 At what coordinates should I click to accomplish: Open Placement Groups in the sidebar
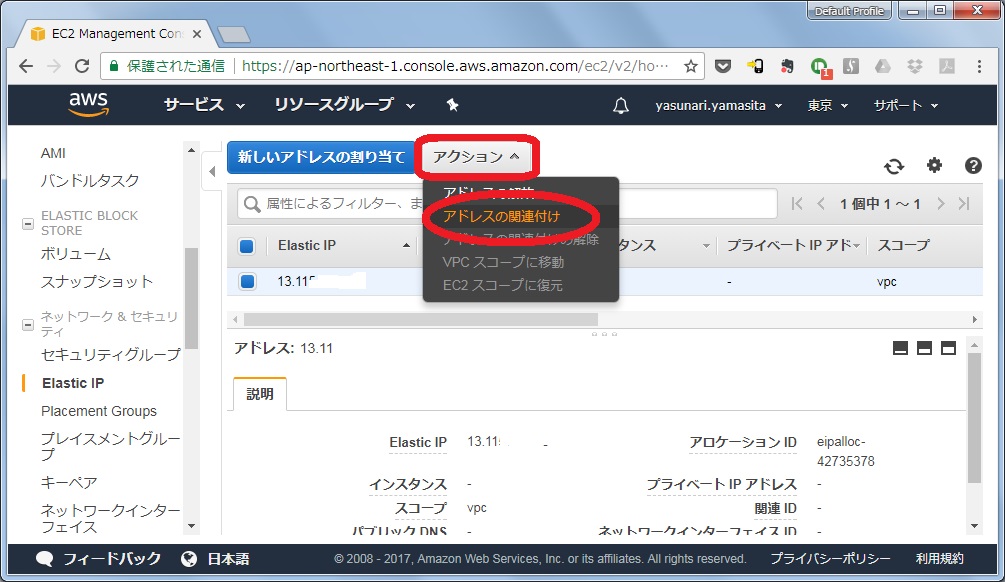99,412
